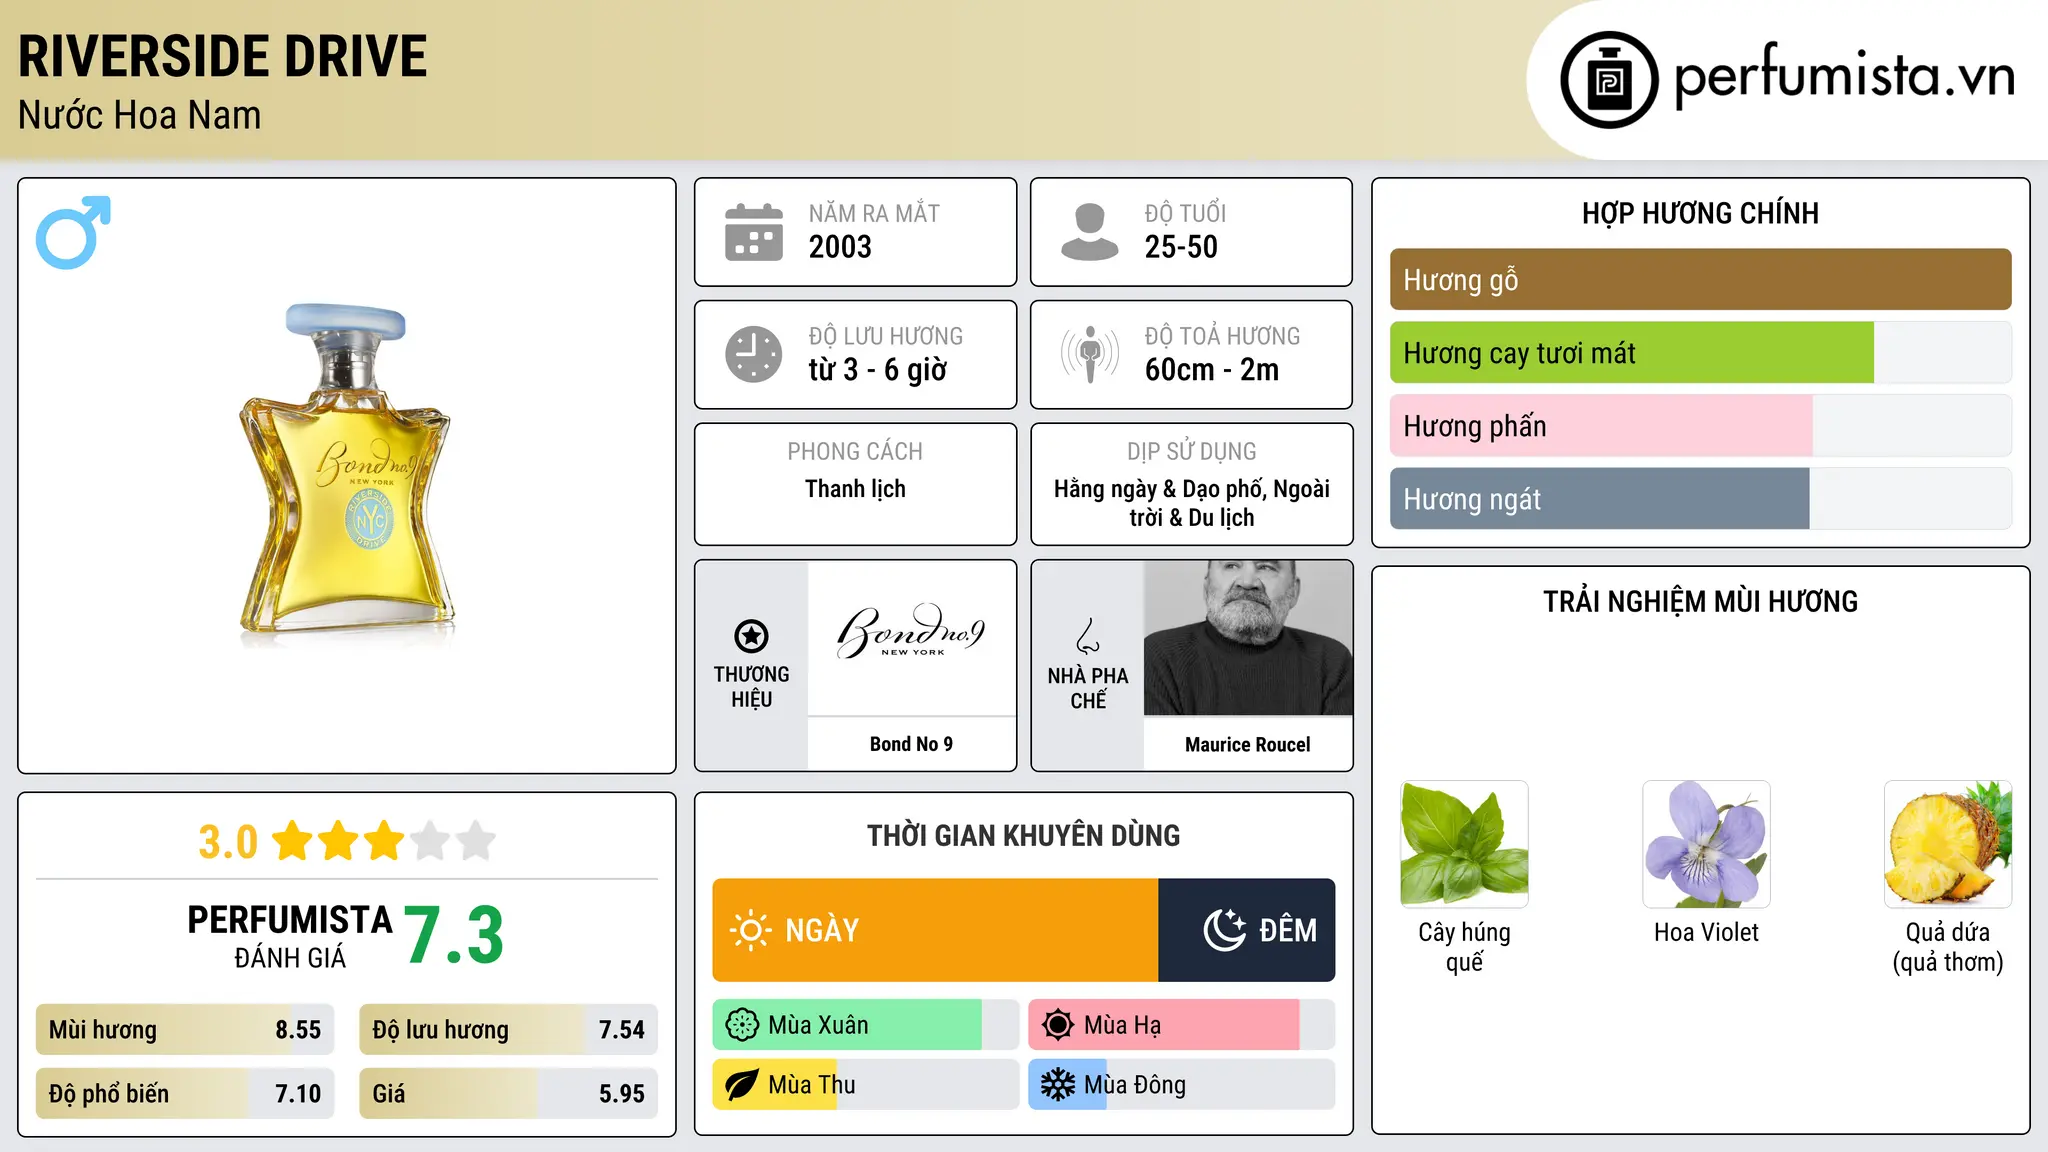Click the calendar icon beside Năm ra mắt
This screenshot has height=1152, width=2048.
(x=754, y=232)
